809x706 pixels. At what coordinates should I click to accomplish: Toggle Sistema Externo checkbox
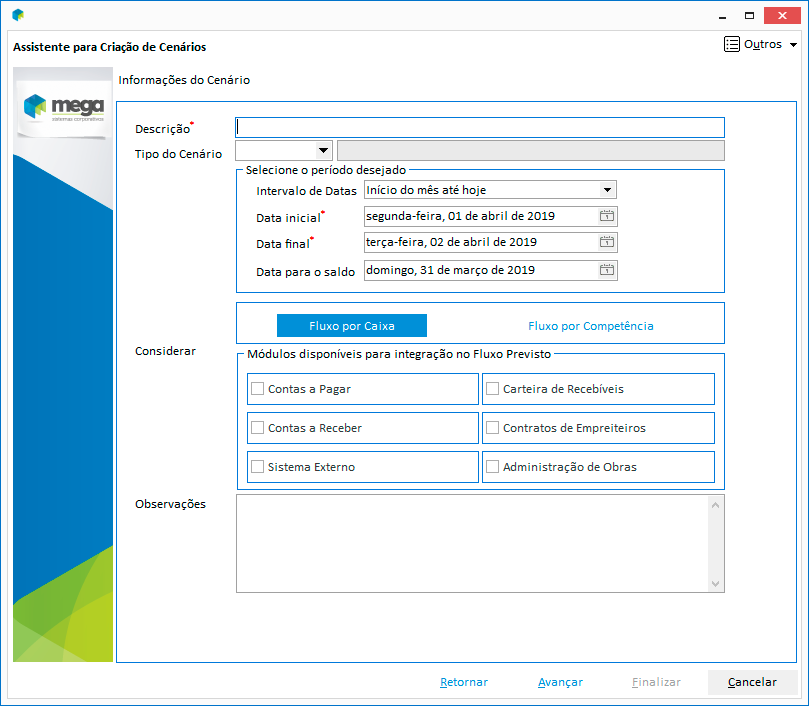click(x=258, y=467)
